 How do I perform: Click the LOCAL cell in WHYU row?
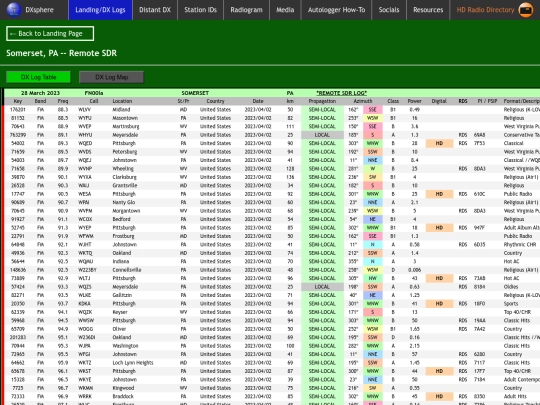[322, 135]
